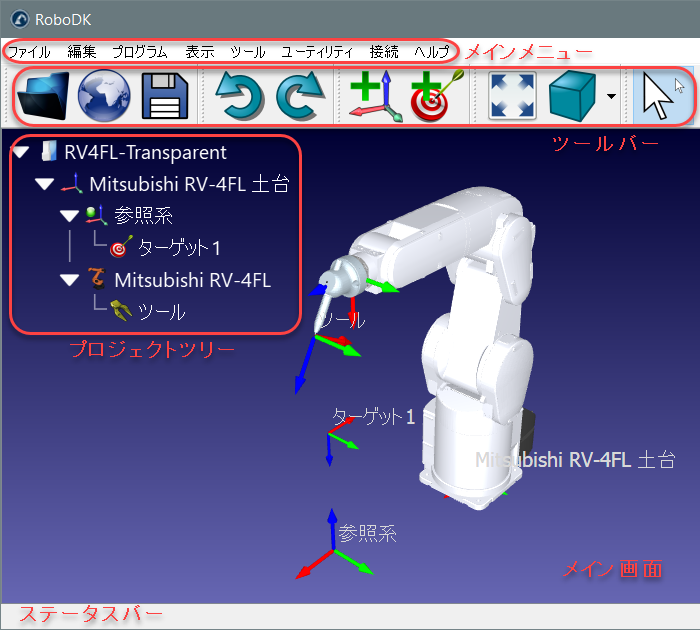The image size is (700, 630).
Task: Click the gripper icon beside ツール
Action: tap(121, 311)
